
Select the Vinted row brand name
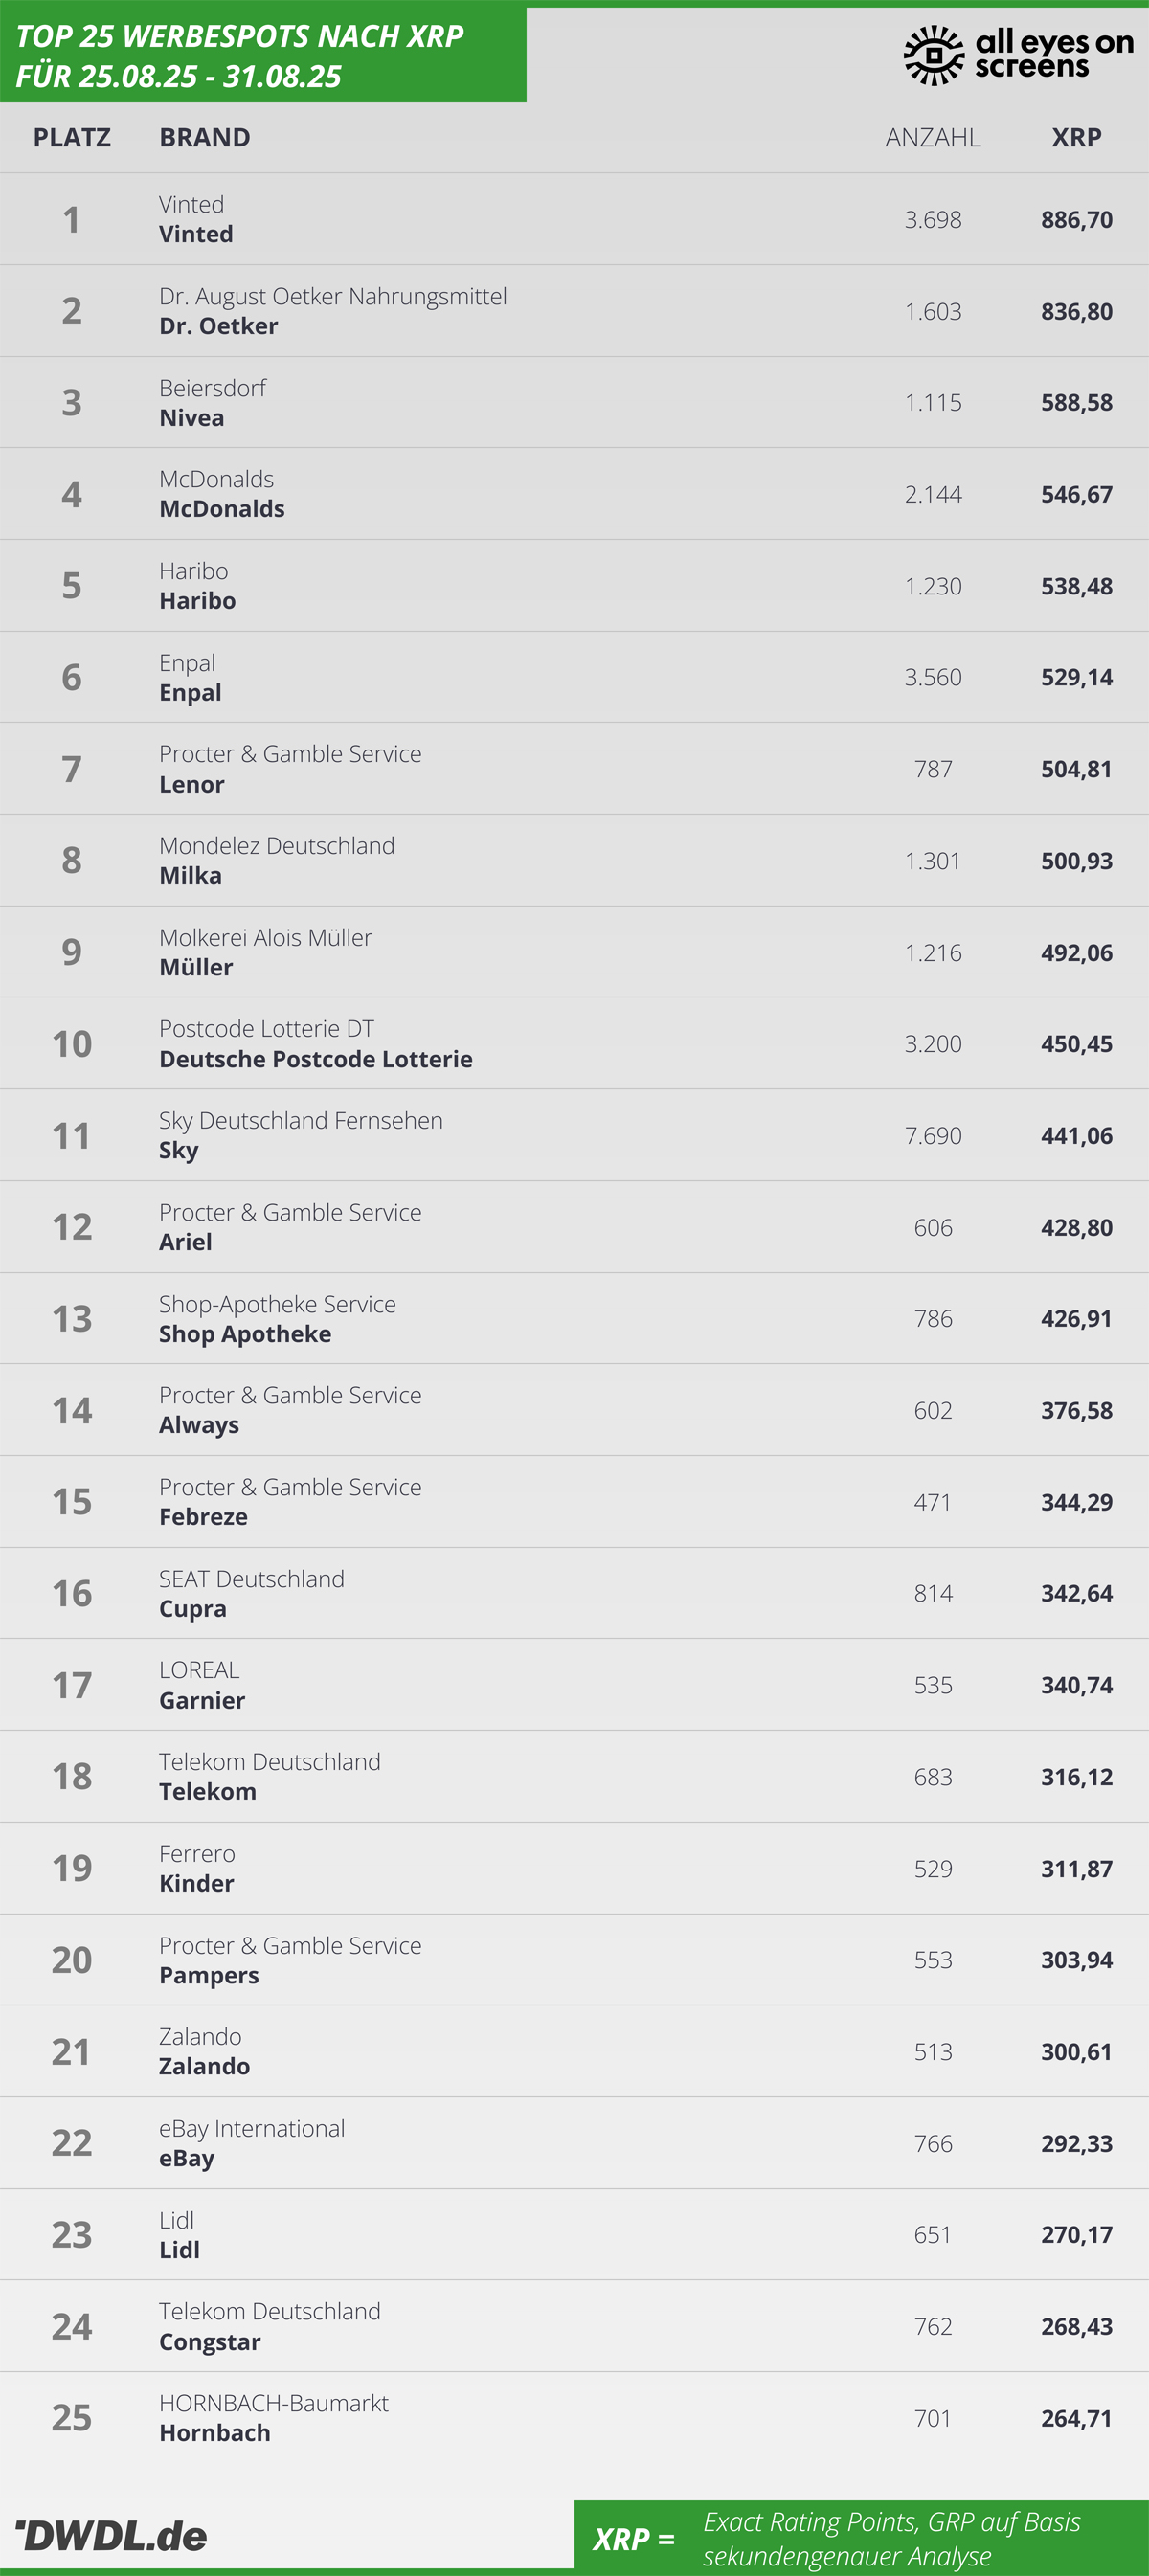point(196,234)
